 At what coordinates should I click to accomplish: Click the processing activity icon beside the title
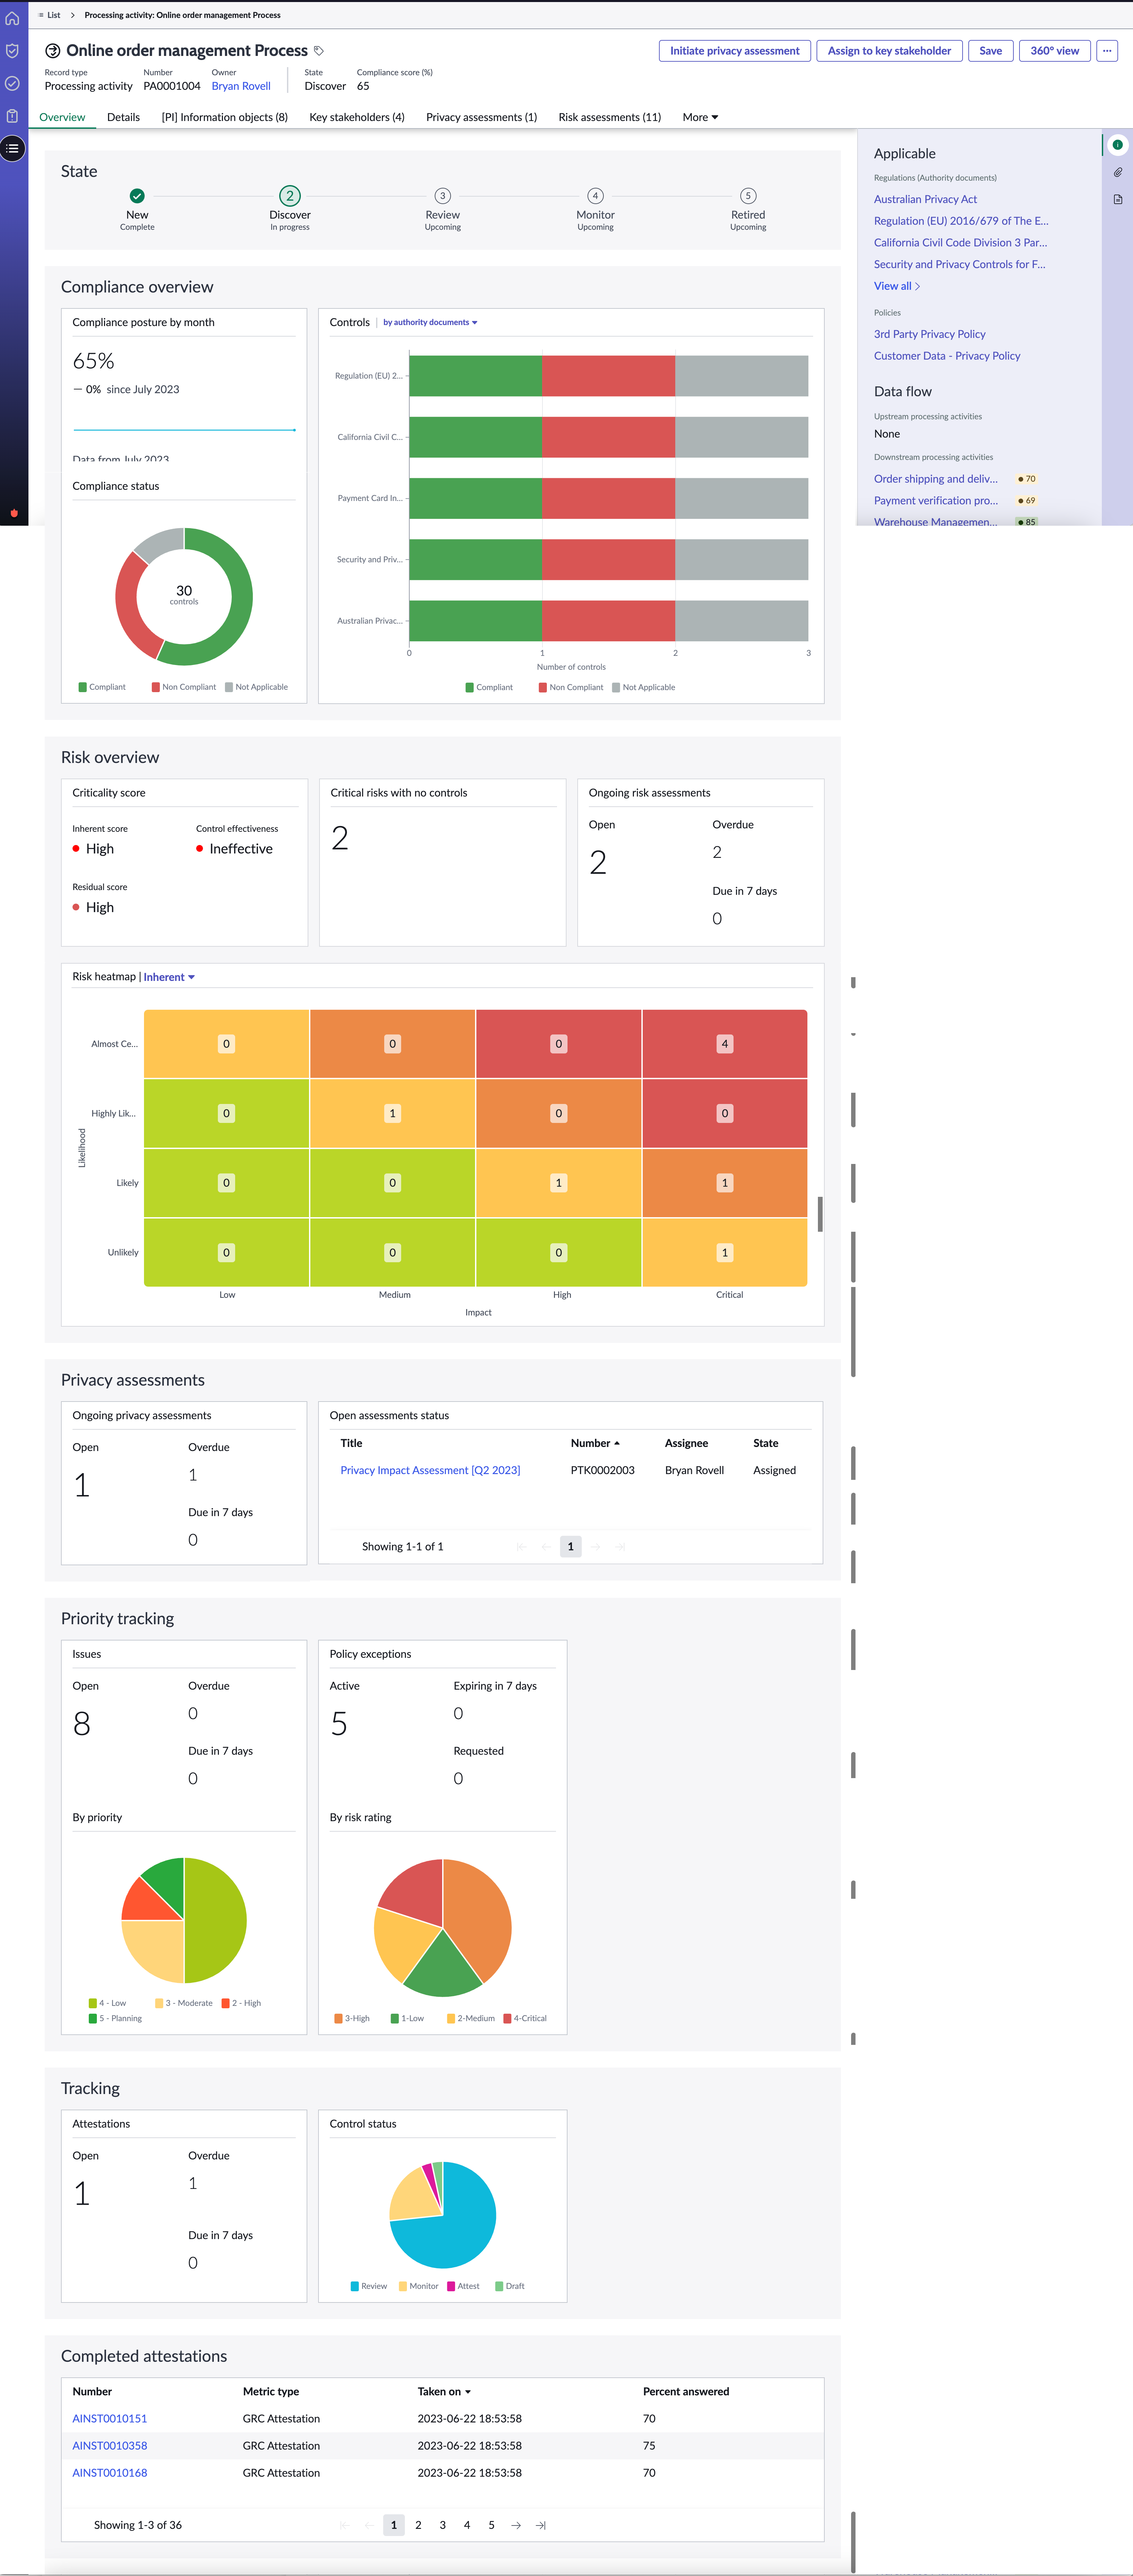[x=53, y=51]
